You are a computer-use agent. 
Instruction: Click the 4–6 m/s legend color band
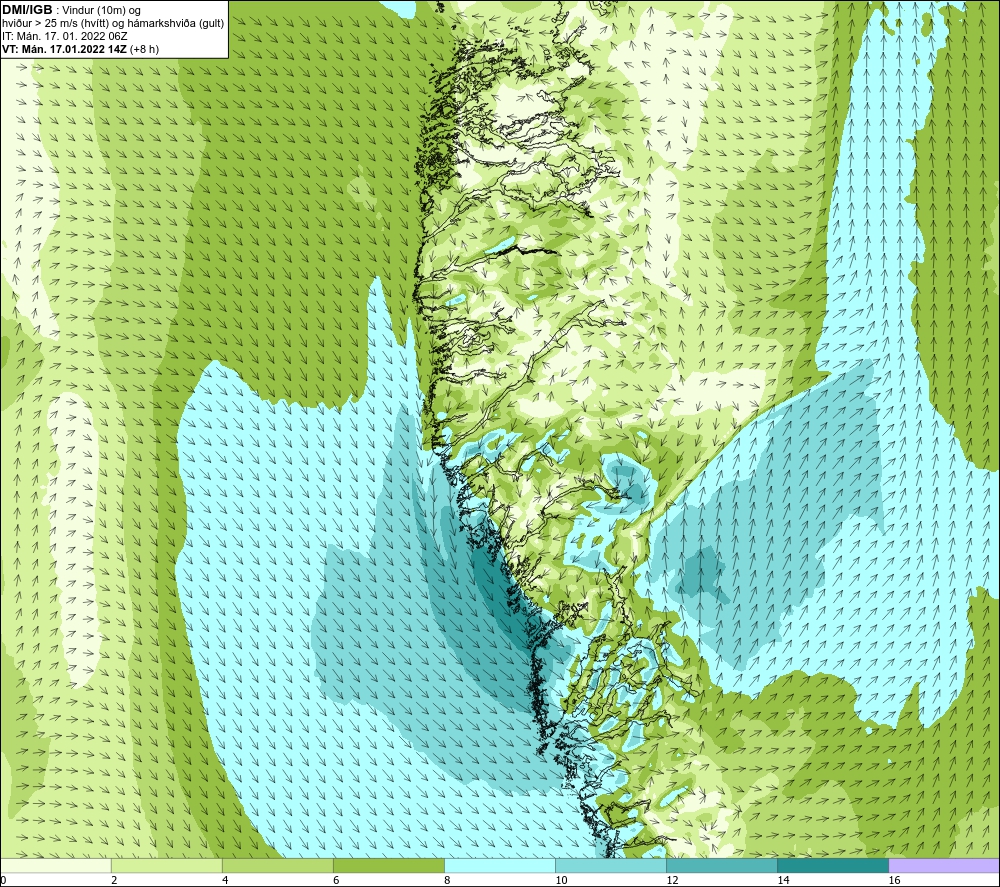[277, 865]
